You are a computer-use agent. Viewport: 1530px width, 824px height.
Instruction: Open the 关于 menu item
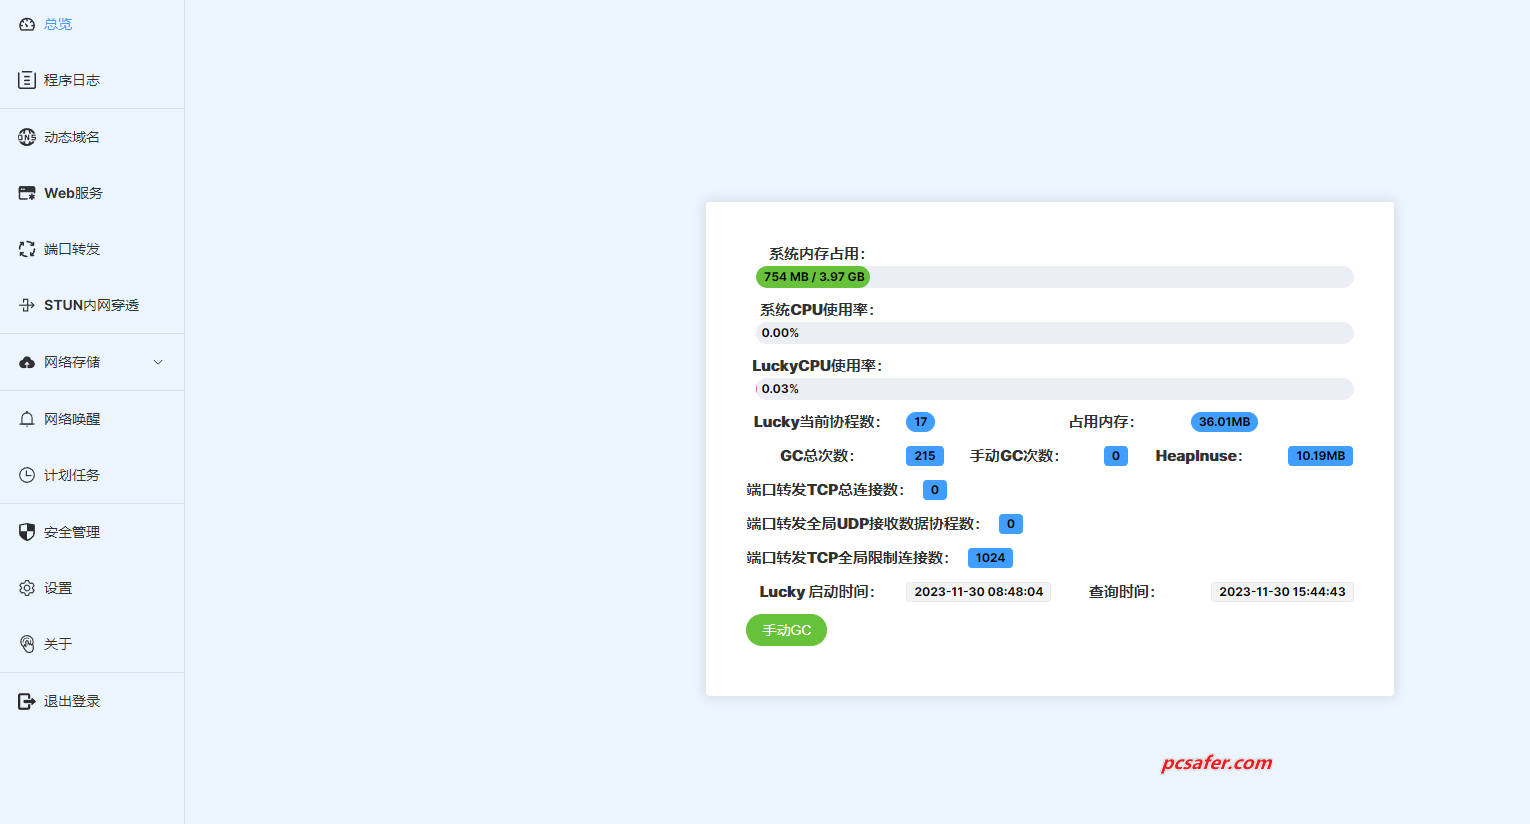click(x=58, y=644)
